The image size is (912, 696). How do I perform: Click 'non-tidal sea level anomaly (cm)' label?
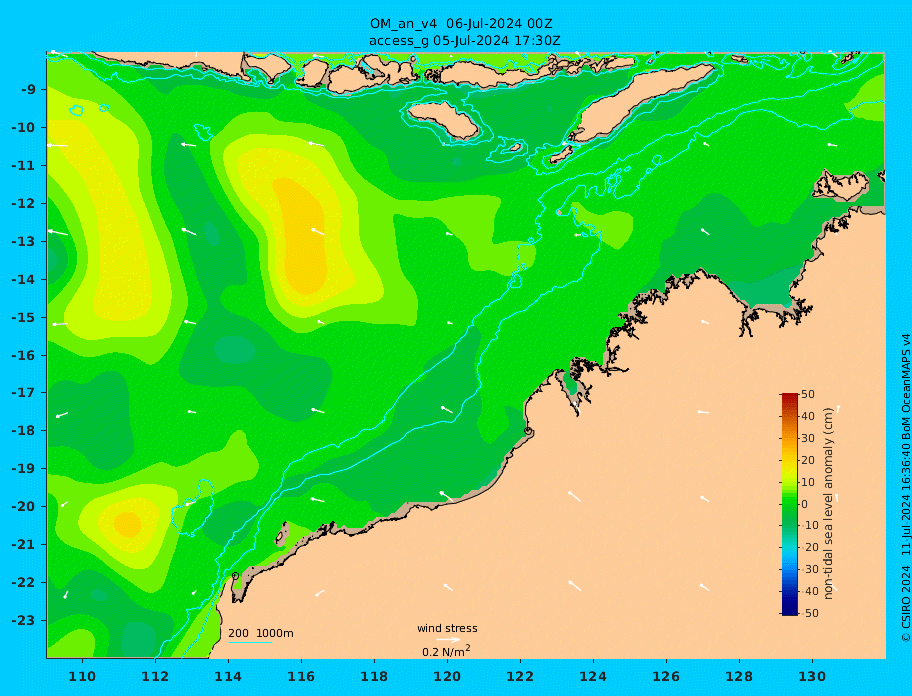click(x=829, y=504)
